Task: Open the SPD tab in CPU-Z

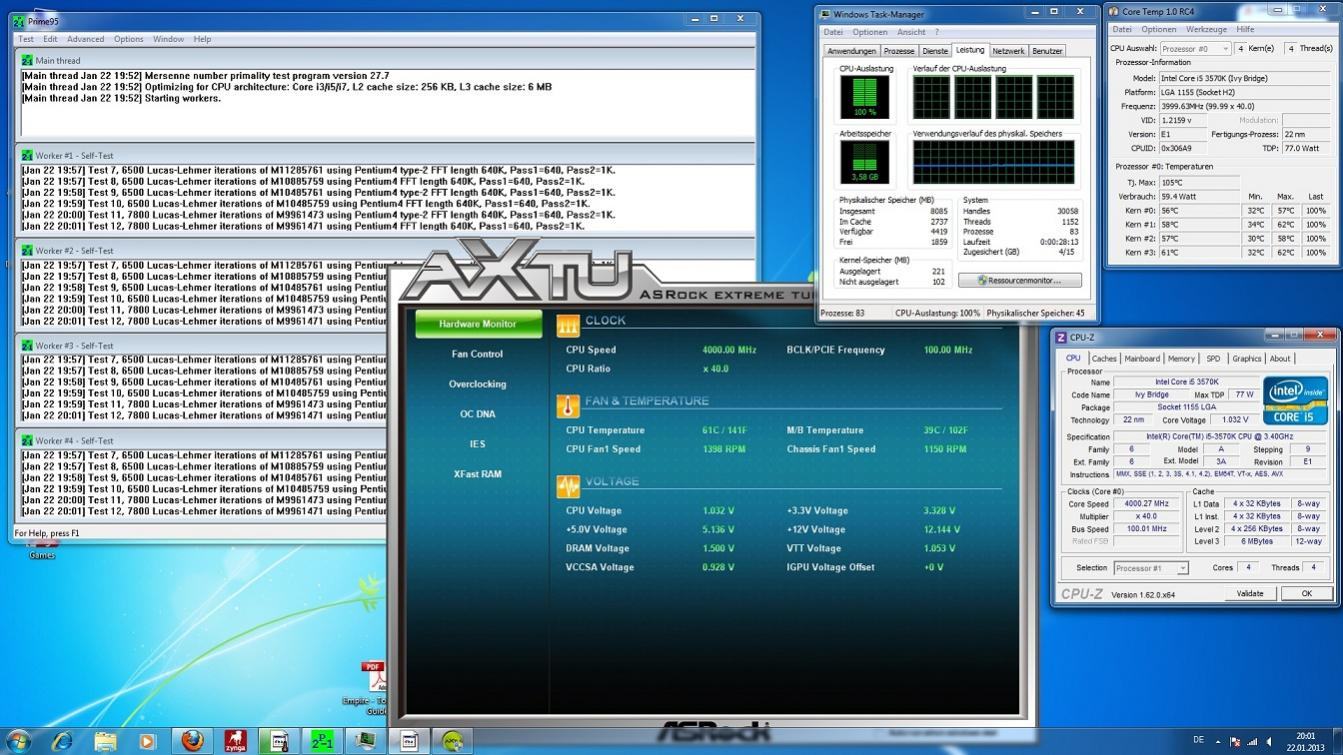Action: click(1213, 358)
